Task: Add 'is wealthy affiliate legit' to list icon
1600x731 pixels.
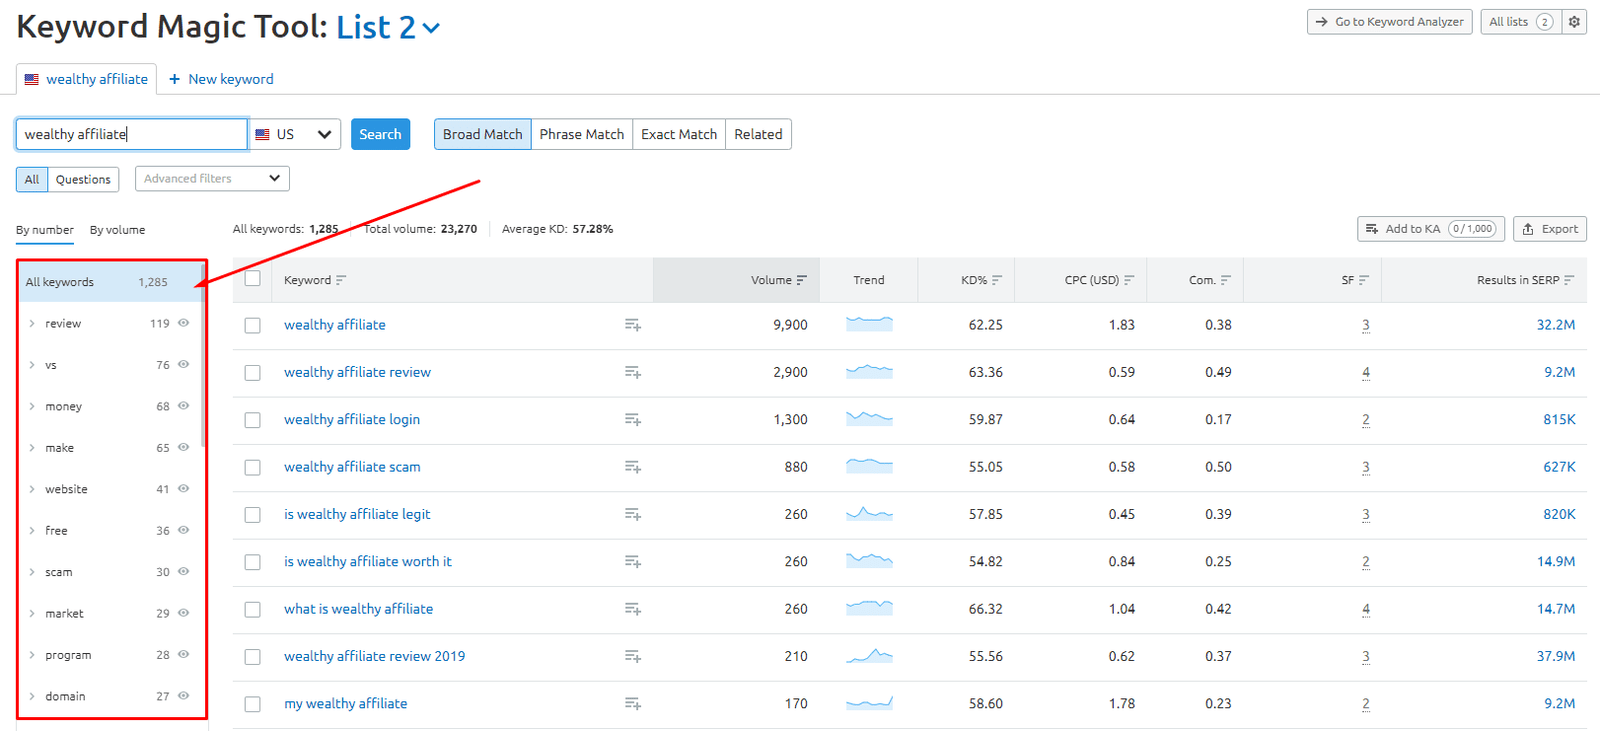Action: pos(632,514)
